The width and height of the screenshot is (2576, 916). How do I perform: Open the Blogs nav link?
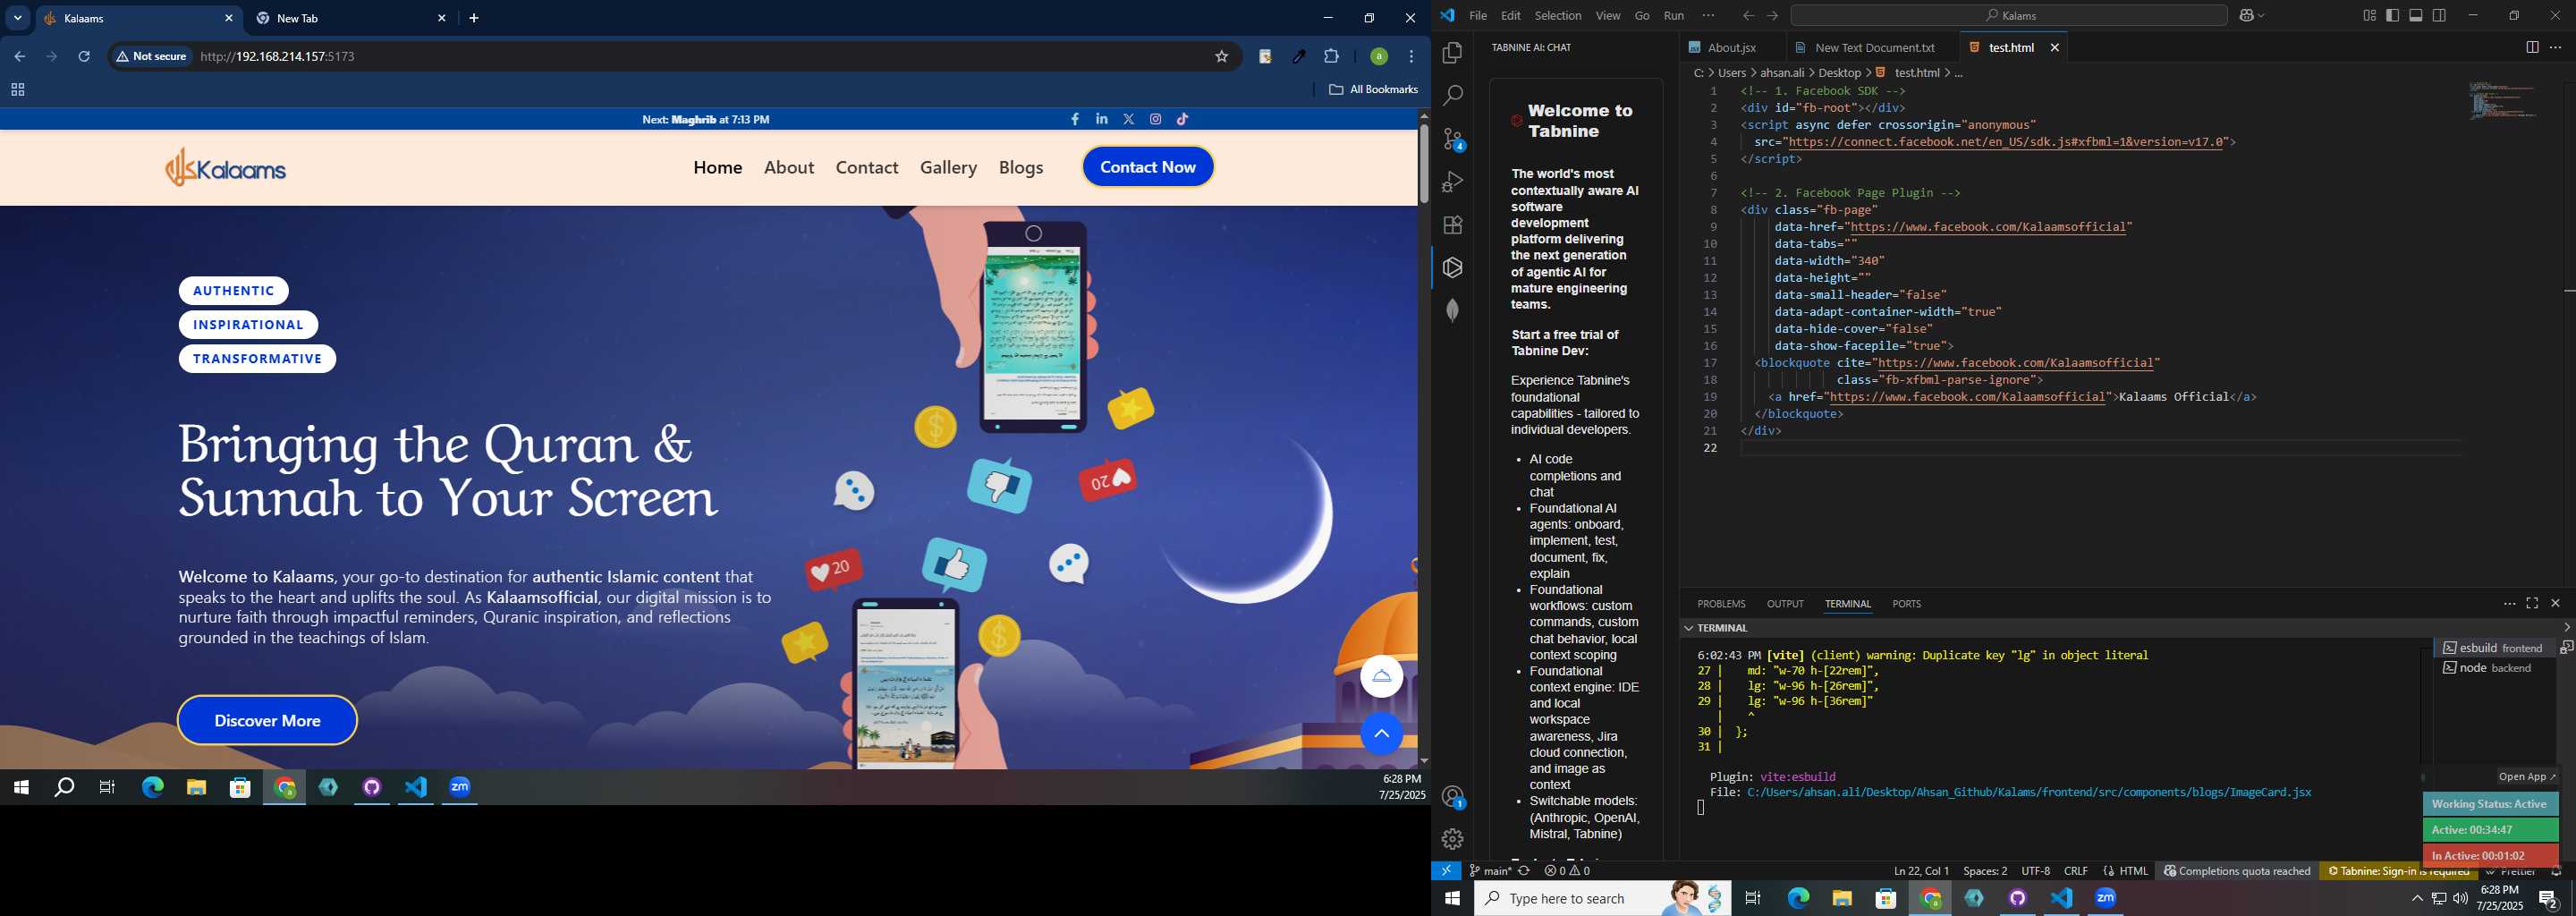[1021, 168]
